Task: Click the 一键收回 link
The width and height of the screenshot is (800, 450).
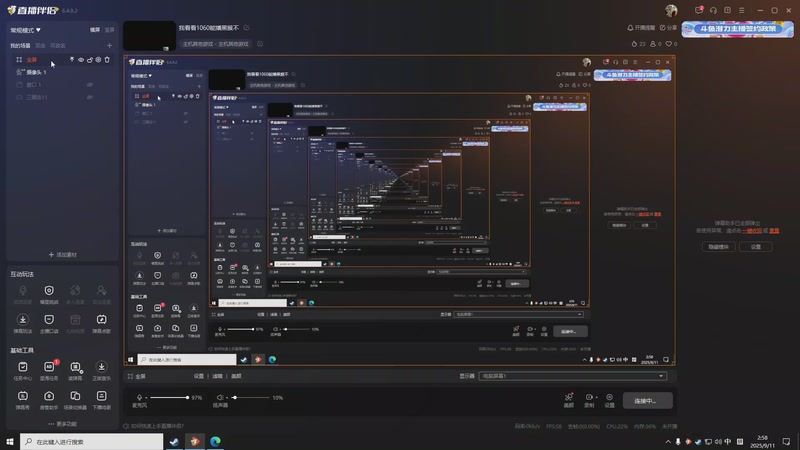Action: coord(752,231)
